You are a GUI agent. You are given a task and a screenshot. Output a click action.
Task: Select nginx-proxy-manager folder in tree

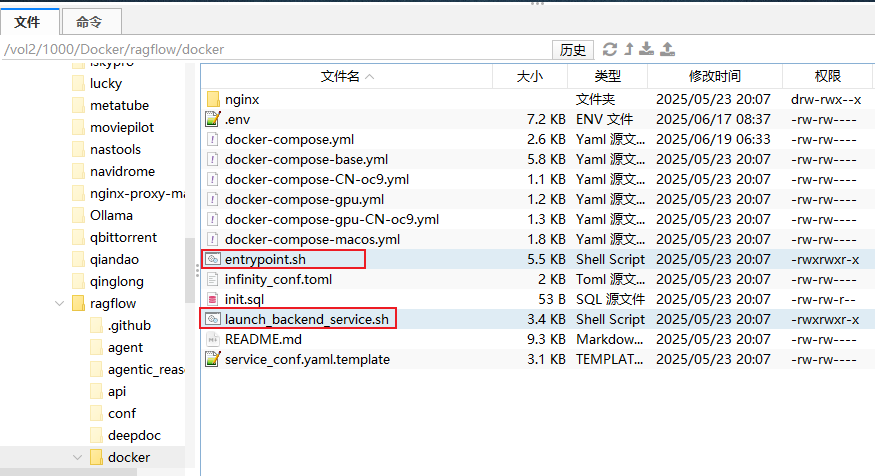click(137, 194)
